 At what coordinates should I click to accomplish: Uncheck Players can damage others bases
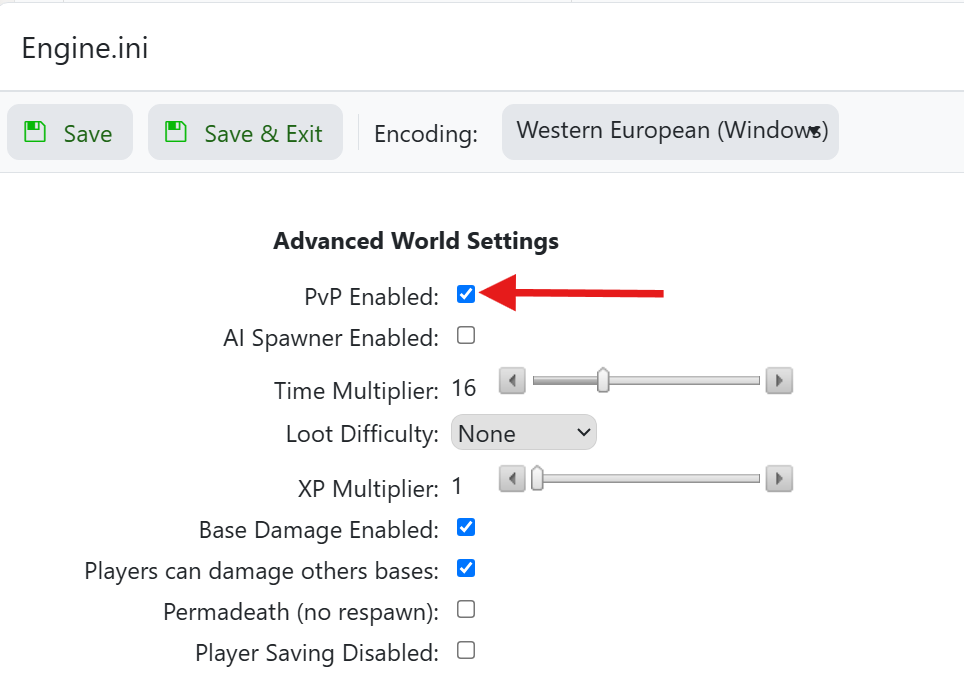466,568
